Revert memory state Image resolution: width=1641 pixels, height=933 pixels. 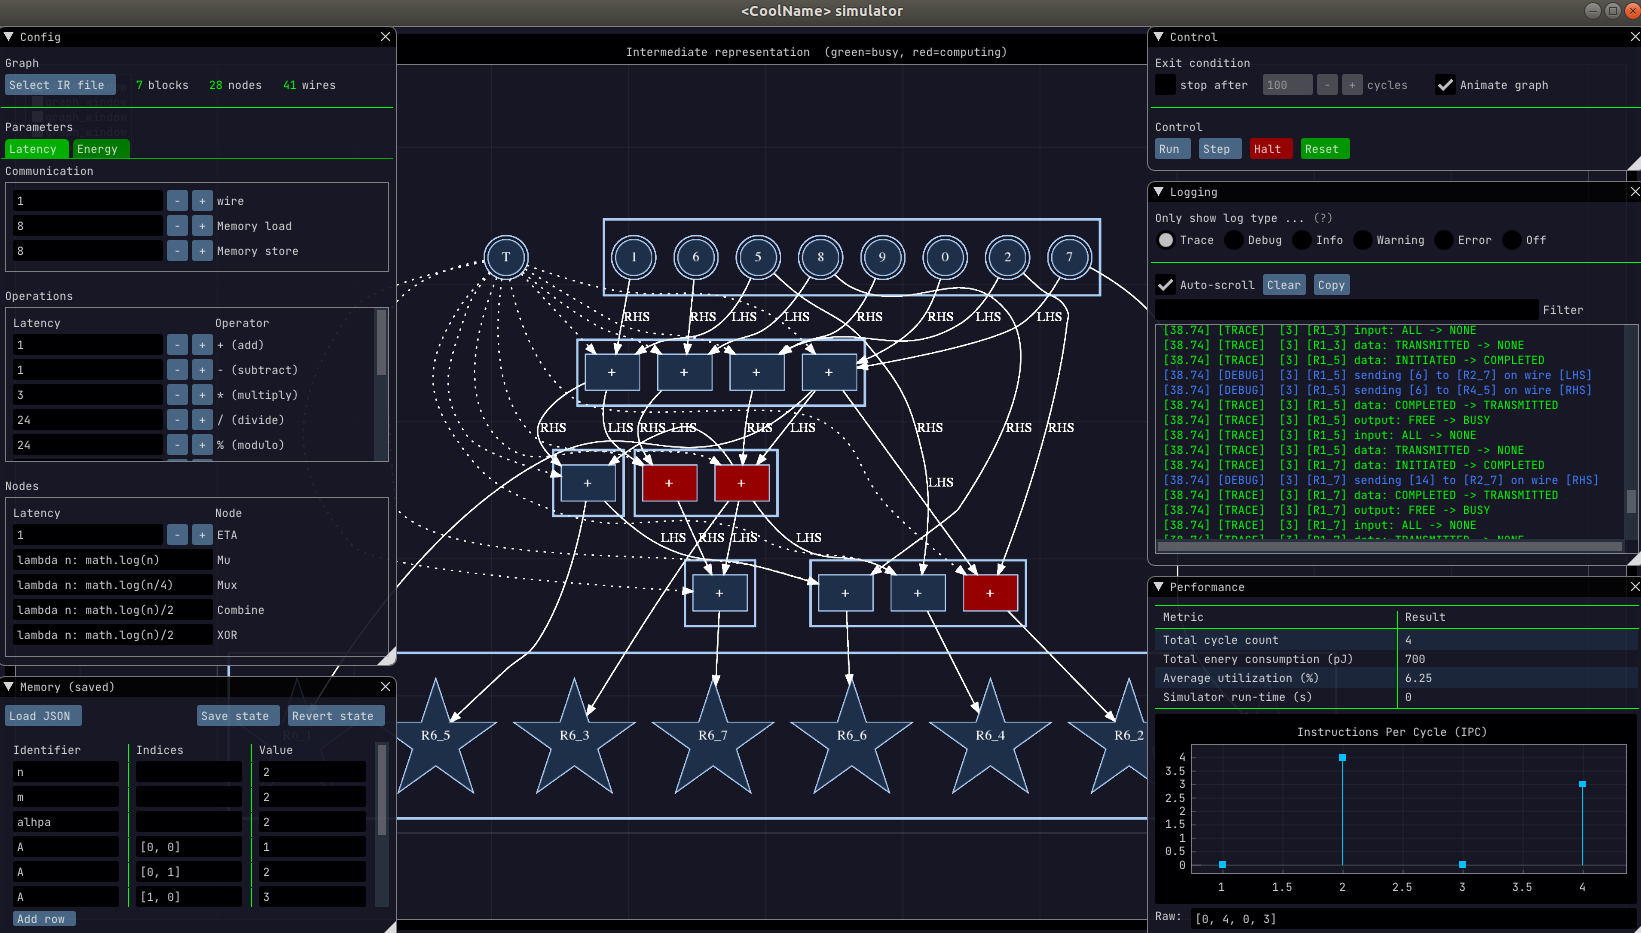336,716
